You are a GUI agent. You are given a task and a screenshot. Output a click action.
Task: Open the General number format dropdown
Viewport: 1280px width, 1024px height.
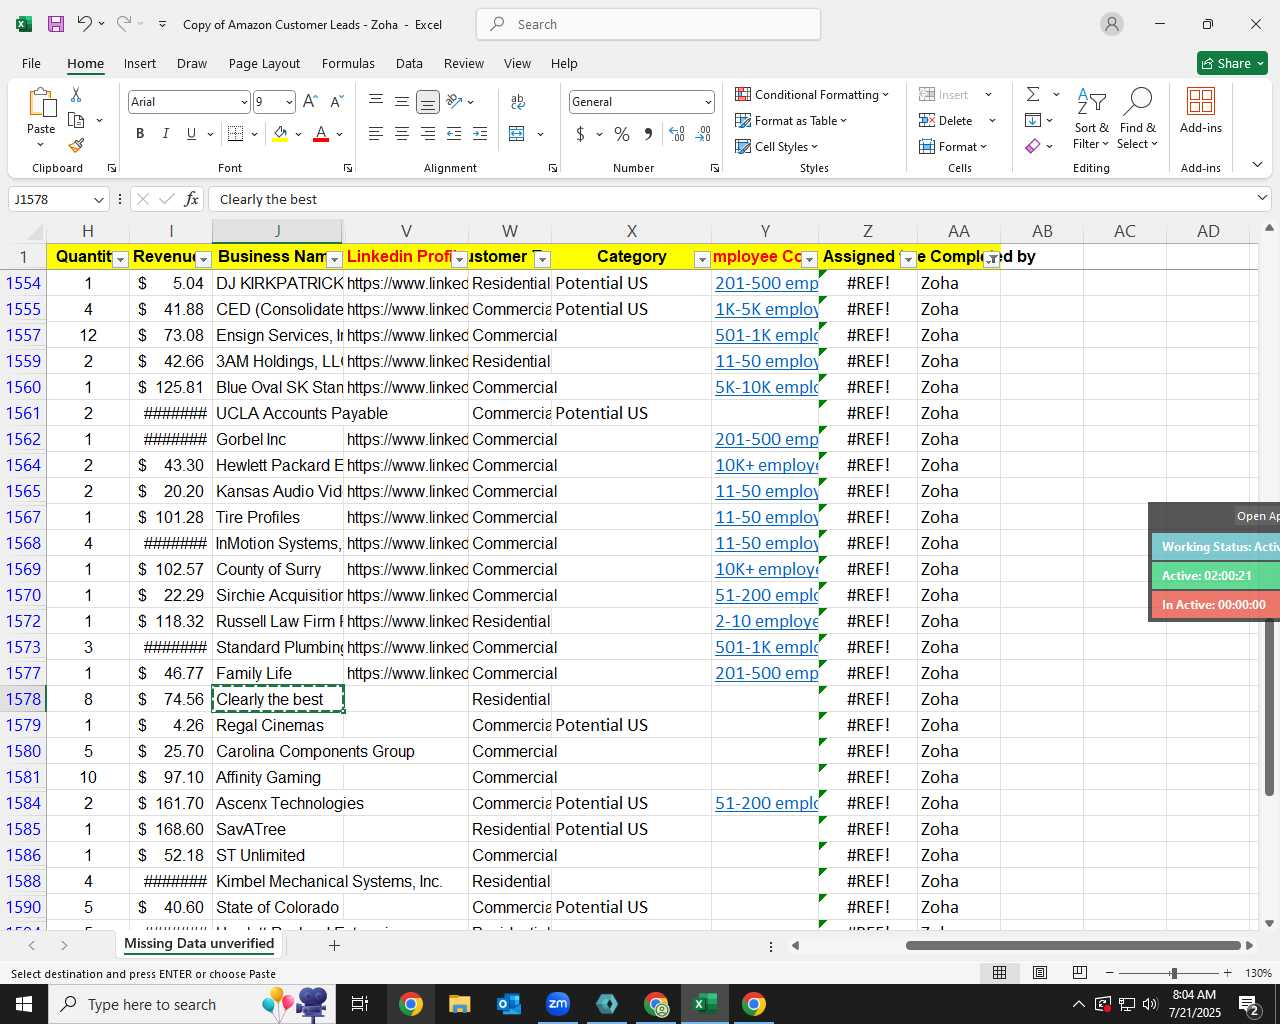[708, 102]
